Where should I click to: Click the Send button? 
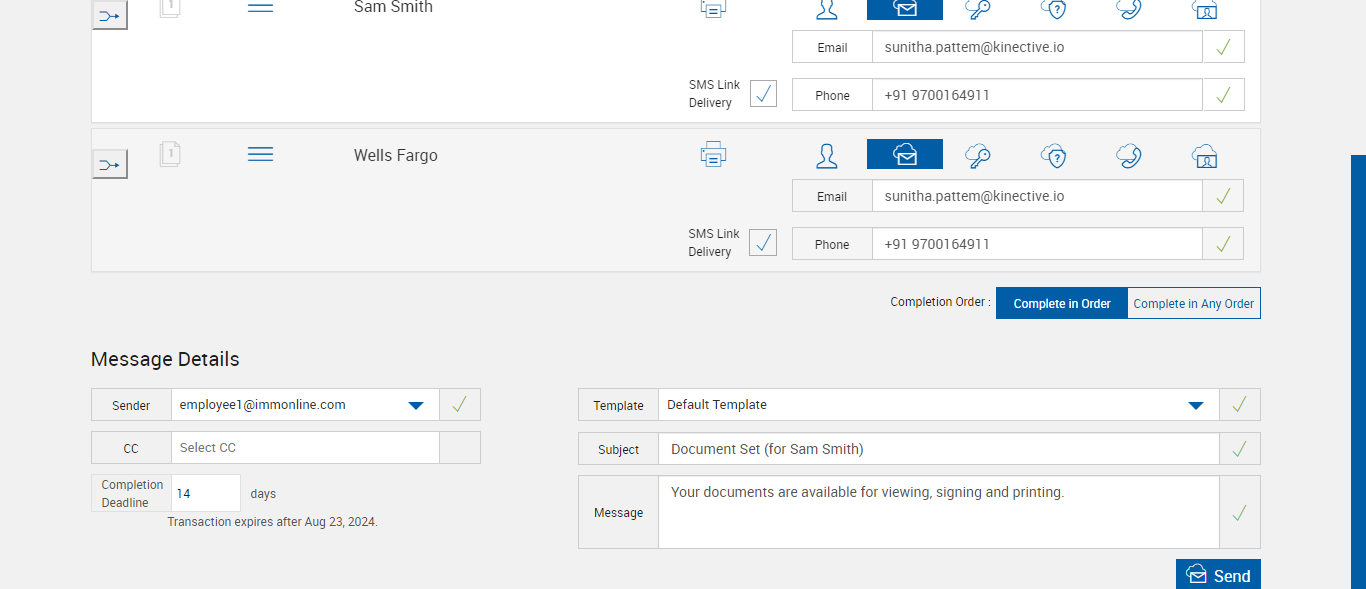pyautogui.click(x=1218, y=575)
